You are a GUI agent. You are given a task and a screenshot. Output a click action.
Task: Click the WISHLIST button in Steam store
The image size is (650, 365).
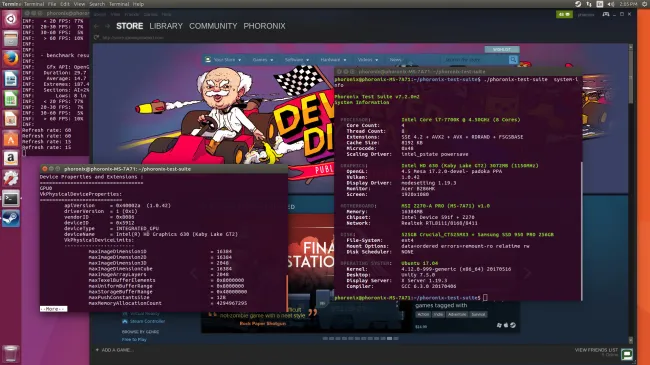pos(502,49)
